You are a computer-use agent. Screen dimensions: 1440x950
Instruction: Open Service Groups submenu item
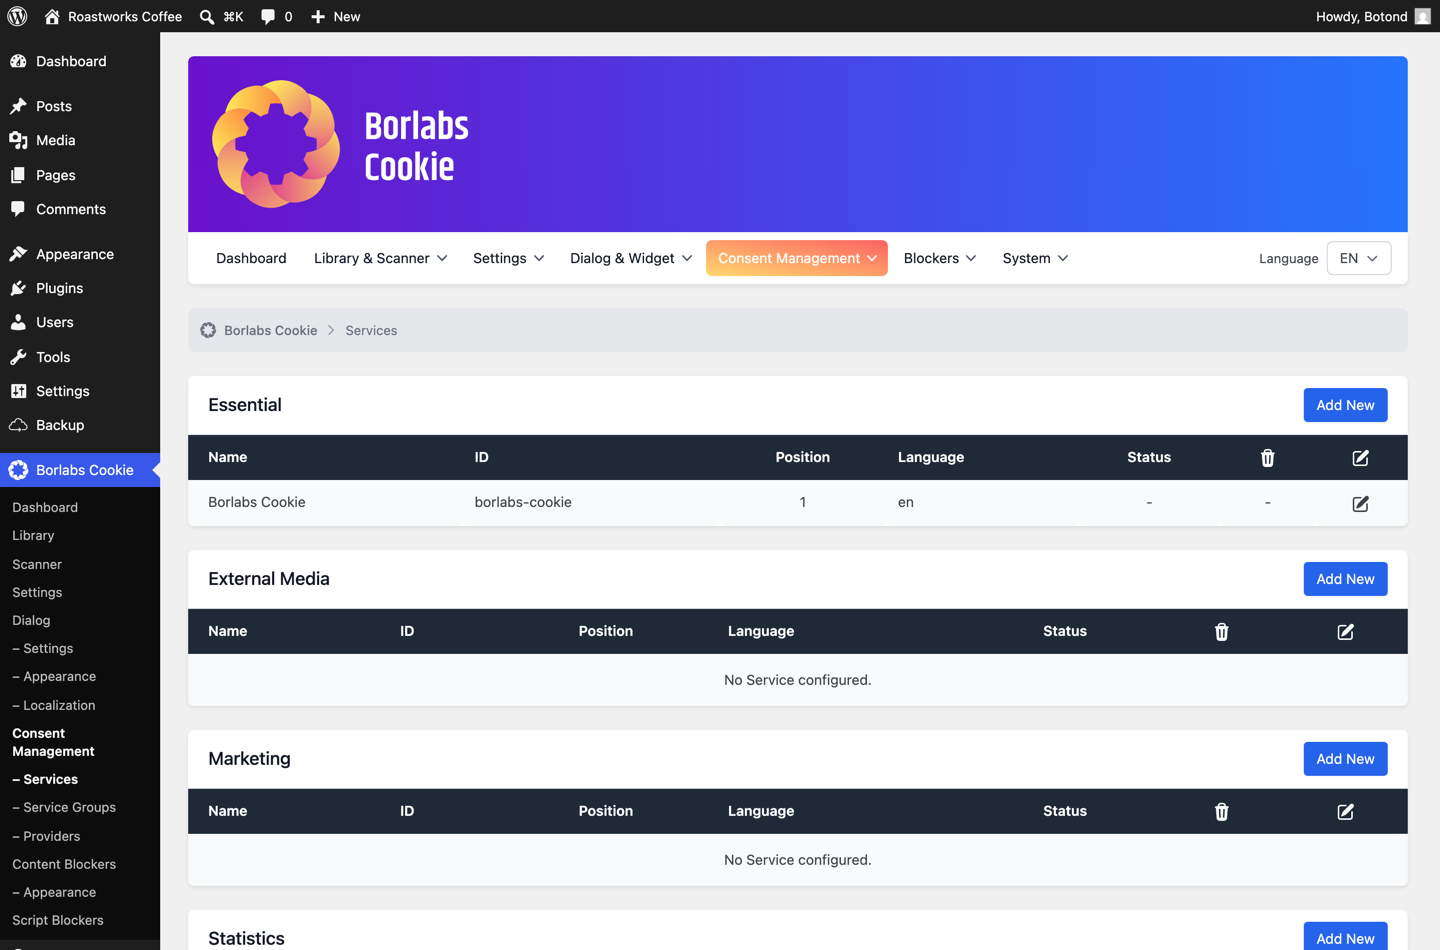tap(64, 807)
